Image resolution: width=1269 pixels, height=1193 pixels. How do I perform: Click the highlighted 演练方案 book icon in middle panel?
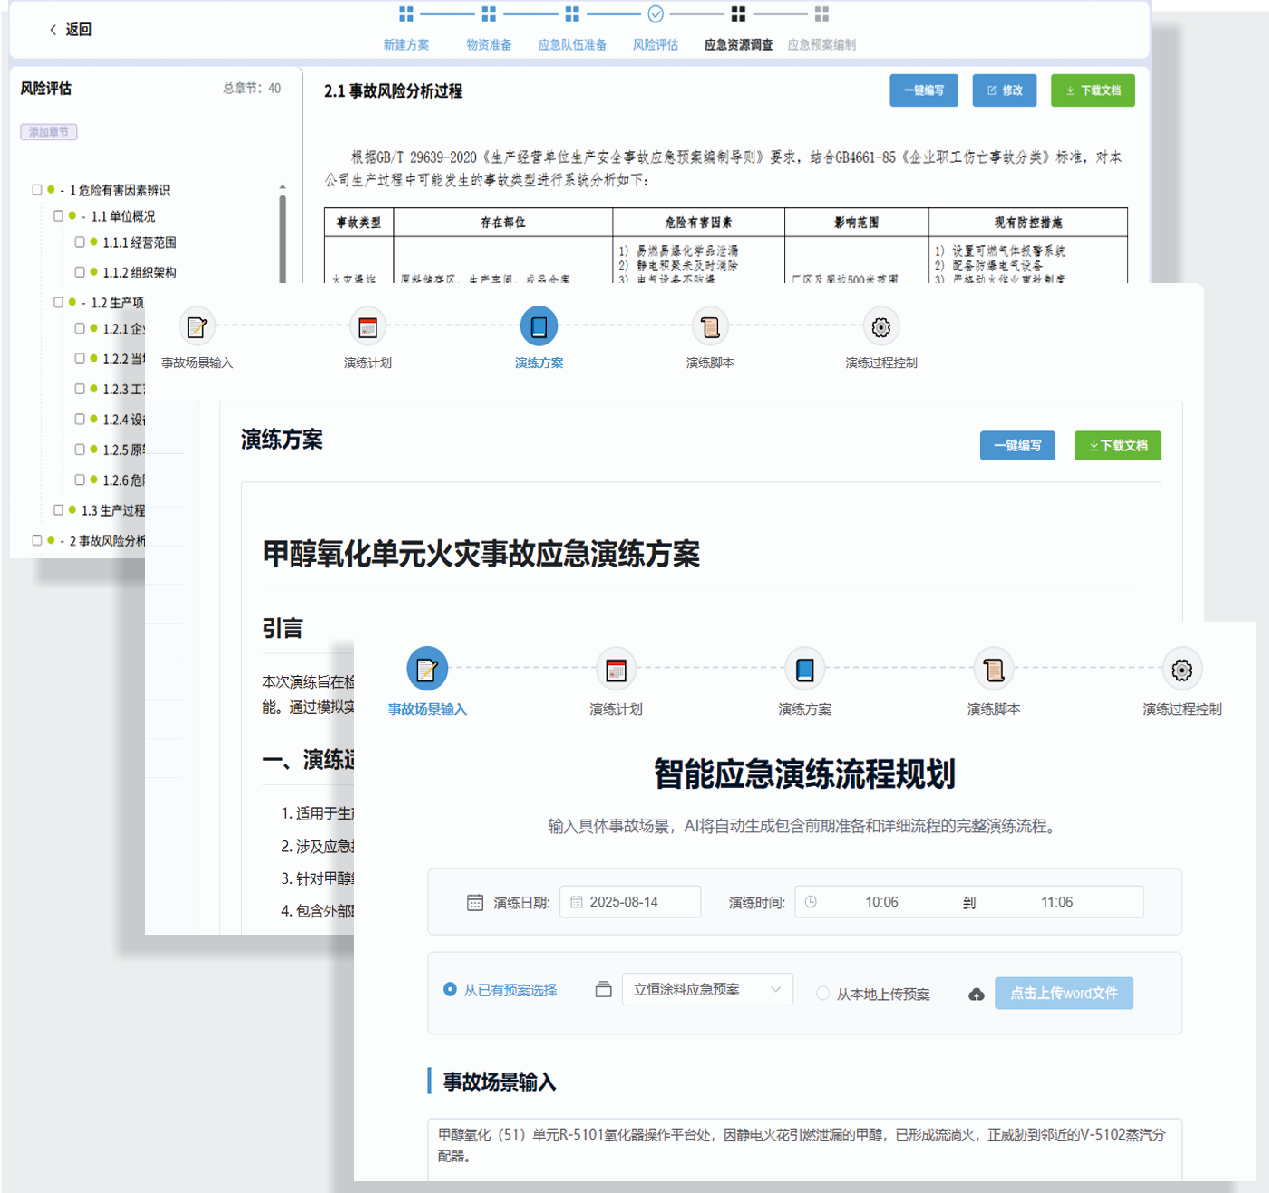point(539,326)
